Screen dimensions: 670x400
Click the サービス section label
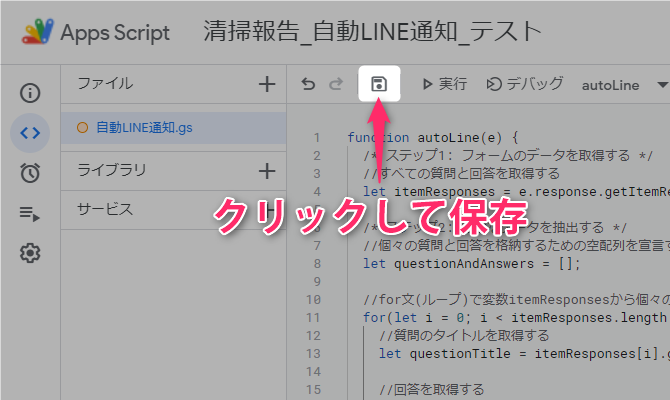[x=105, y=209]
